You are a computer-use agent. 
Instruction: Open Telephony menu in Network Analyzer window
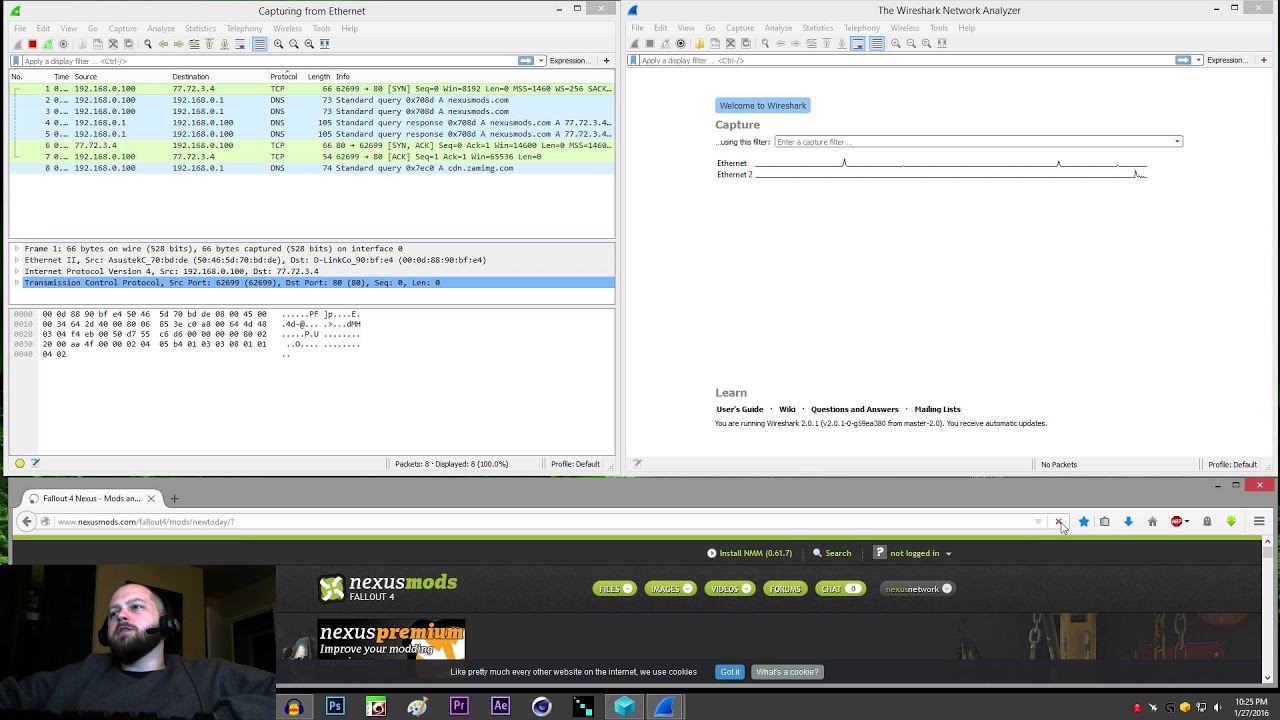pos(862,28)
